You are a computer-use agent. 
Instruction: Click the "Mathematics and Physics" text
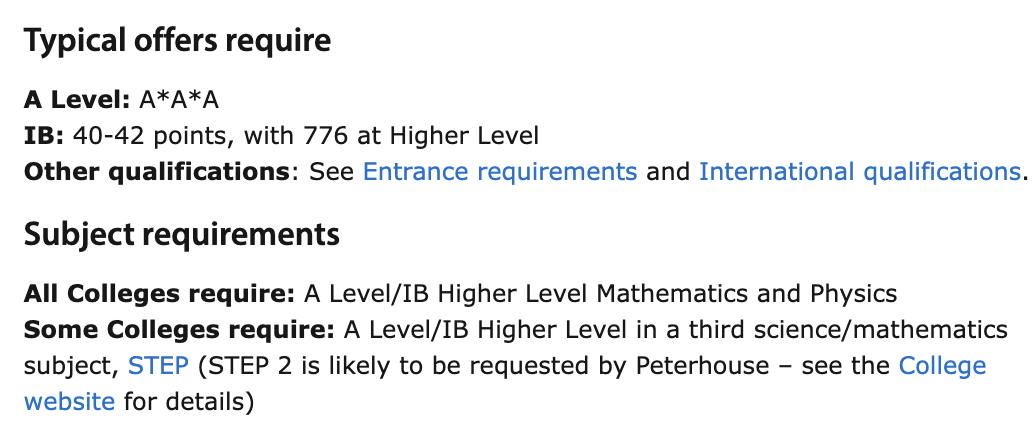747,294
